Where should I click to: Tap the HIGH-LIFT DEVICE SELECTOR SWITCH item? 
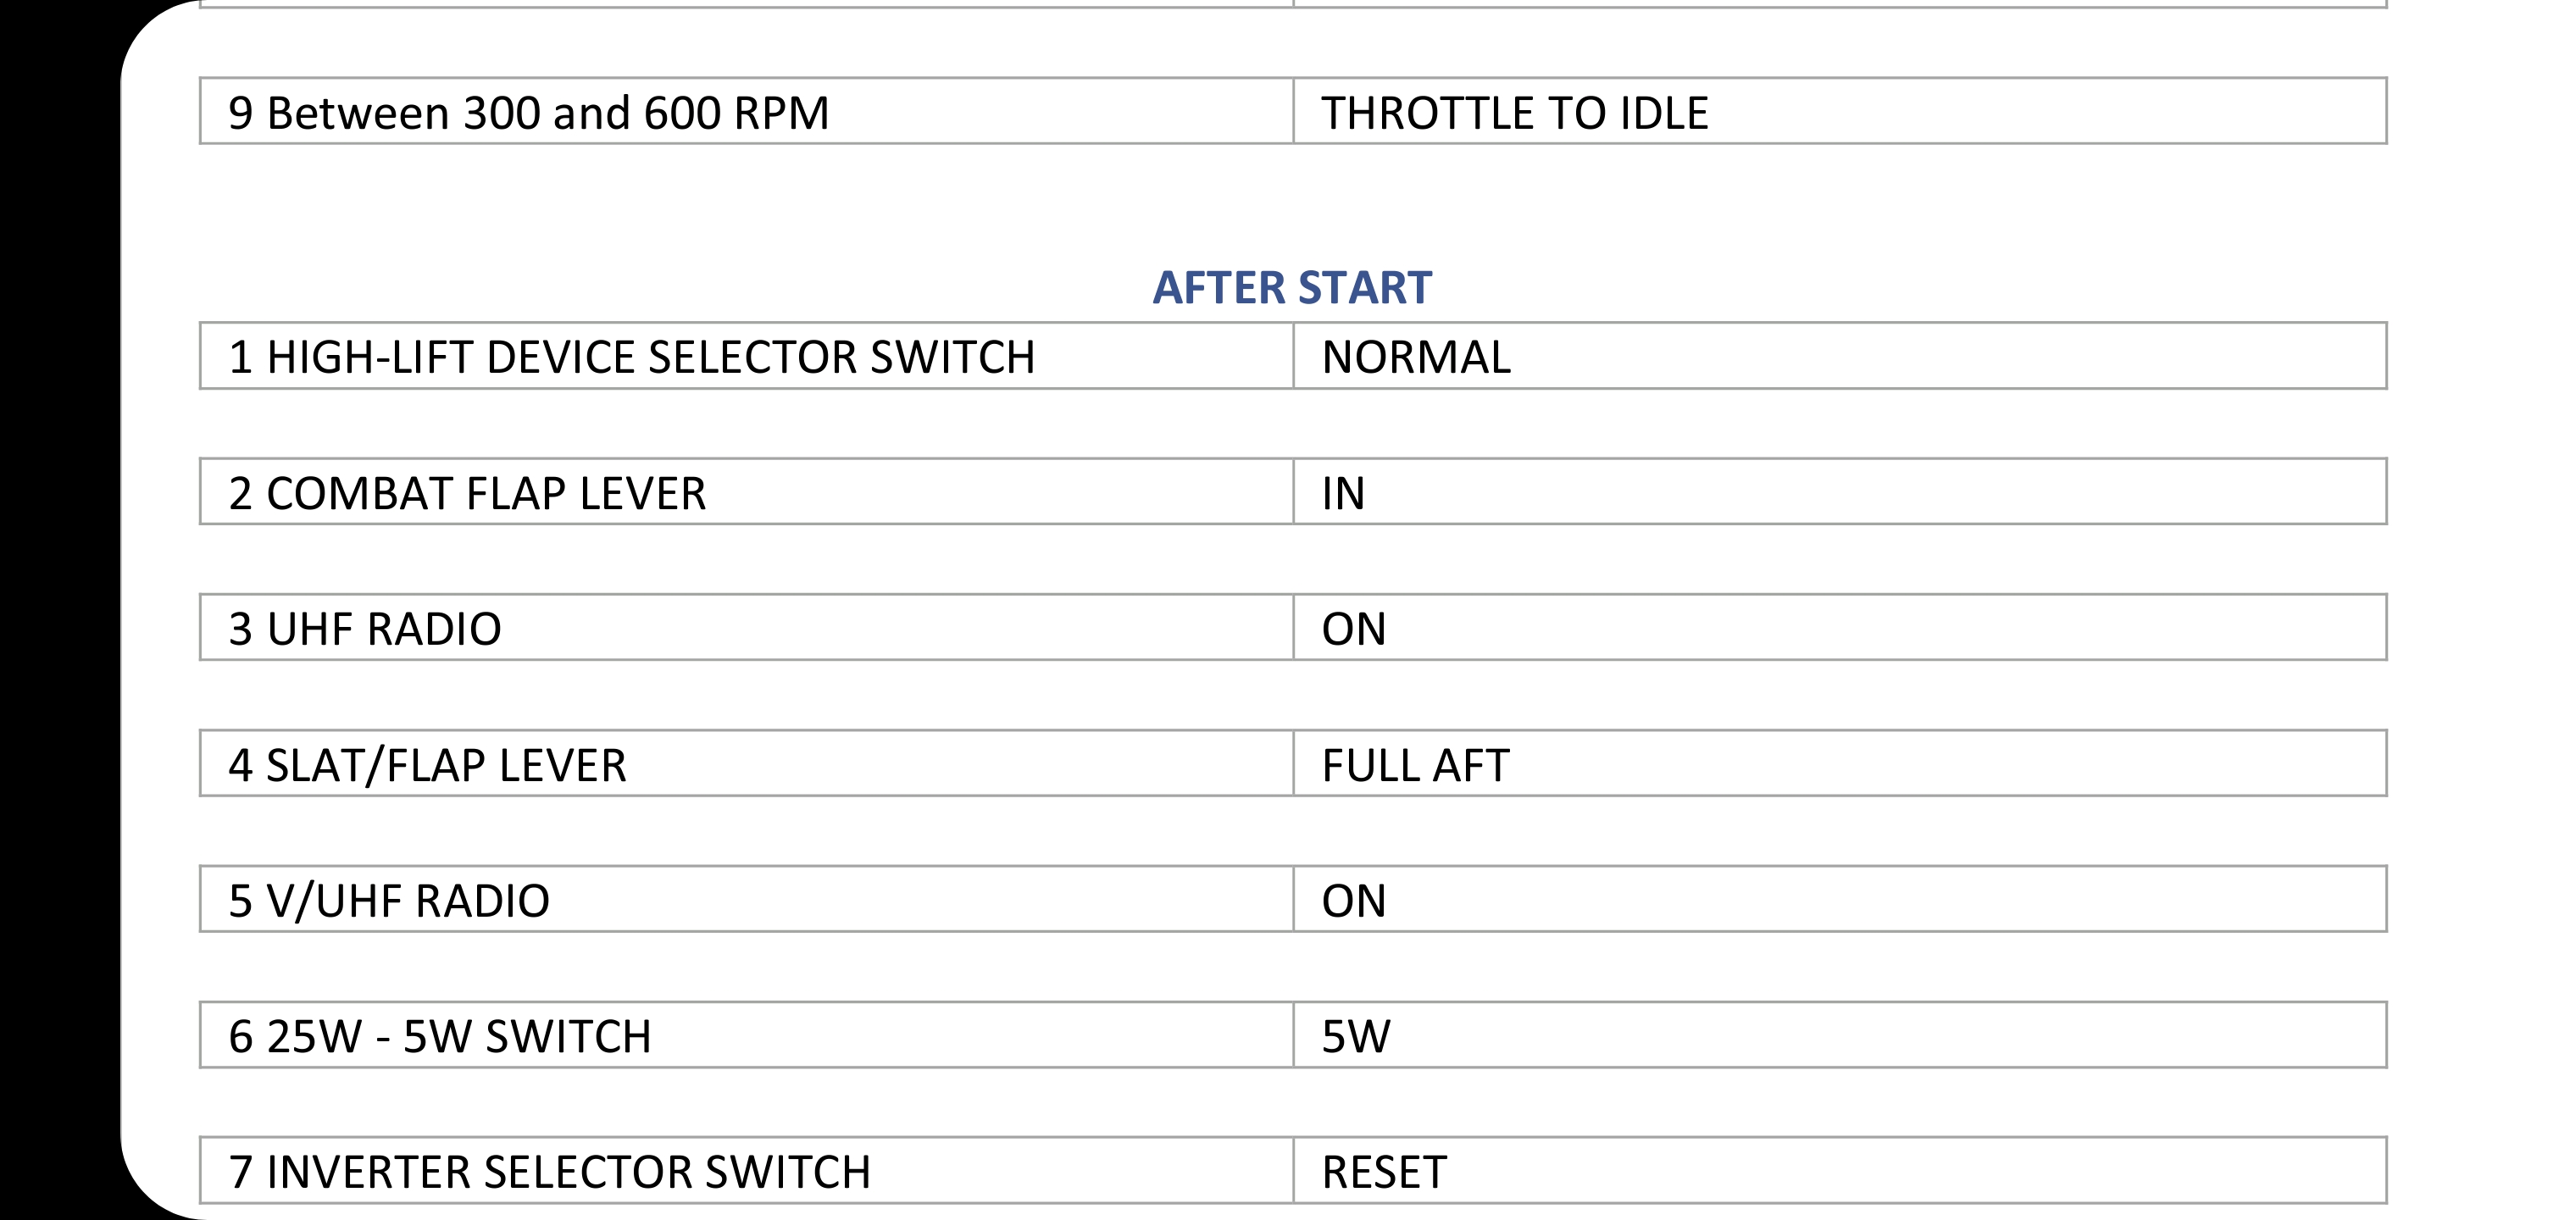pos(746,356)
